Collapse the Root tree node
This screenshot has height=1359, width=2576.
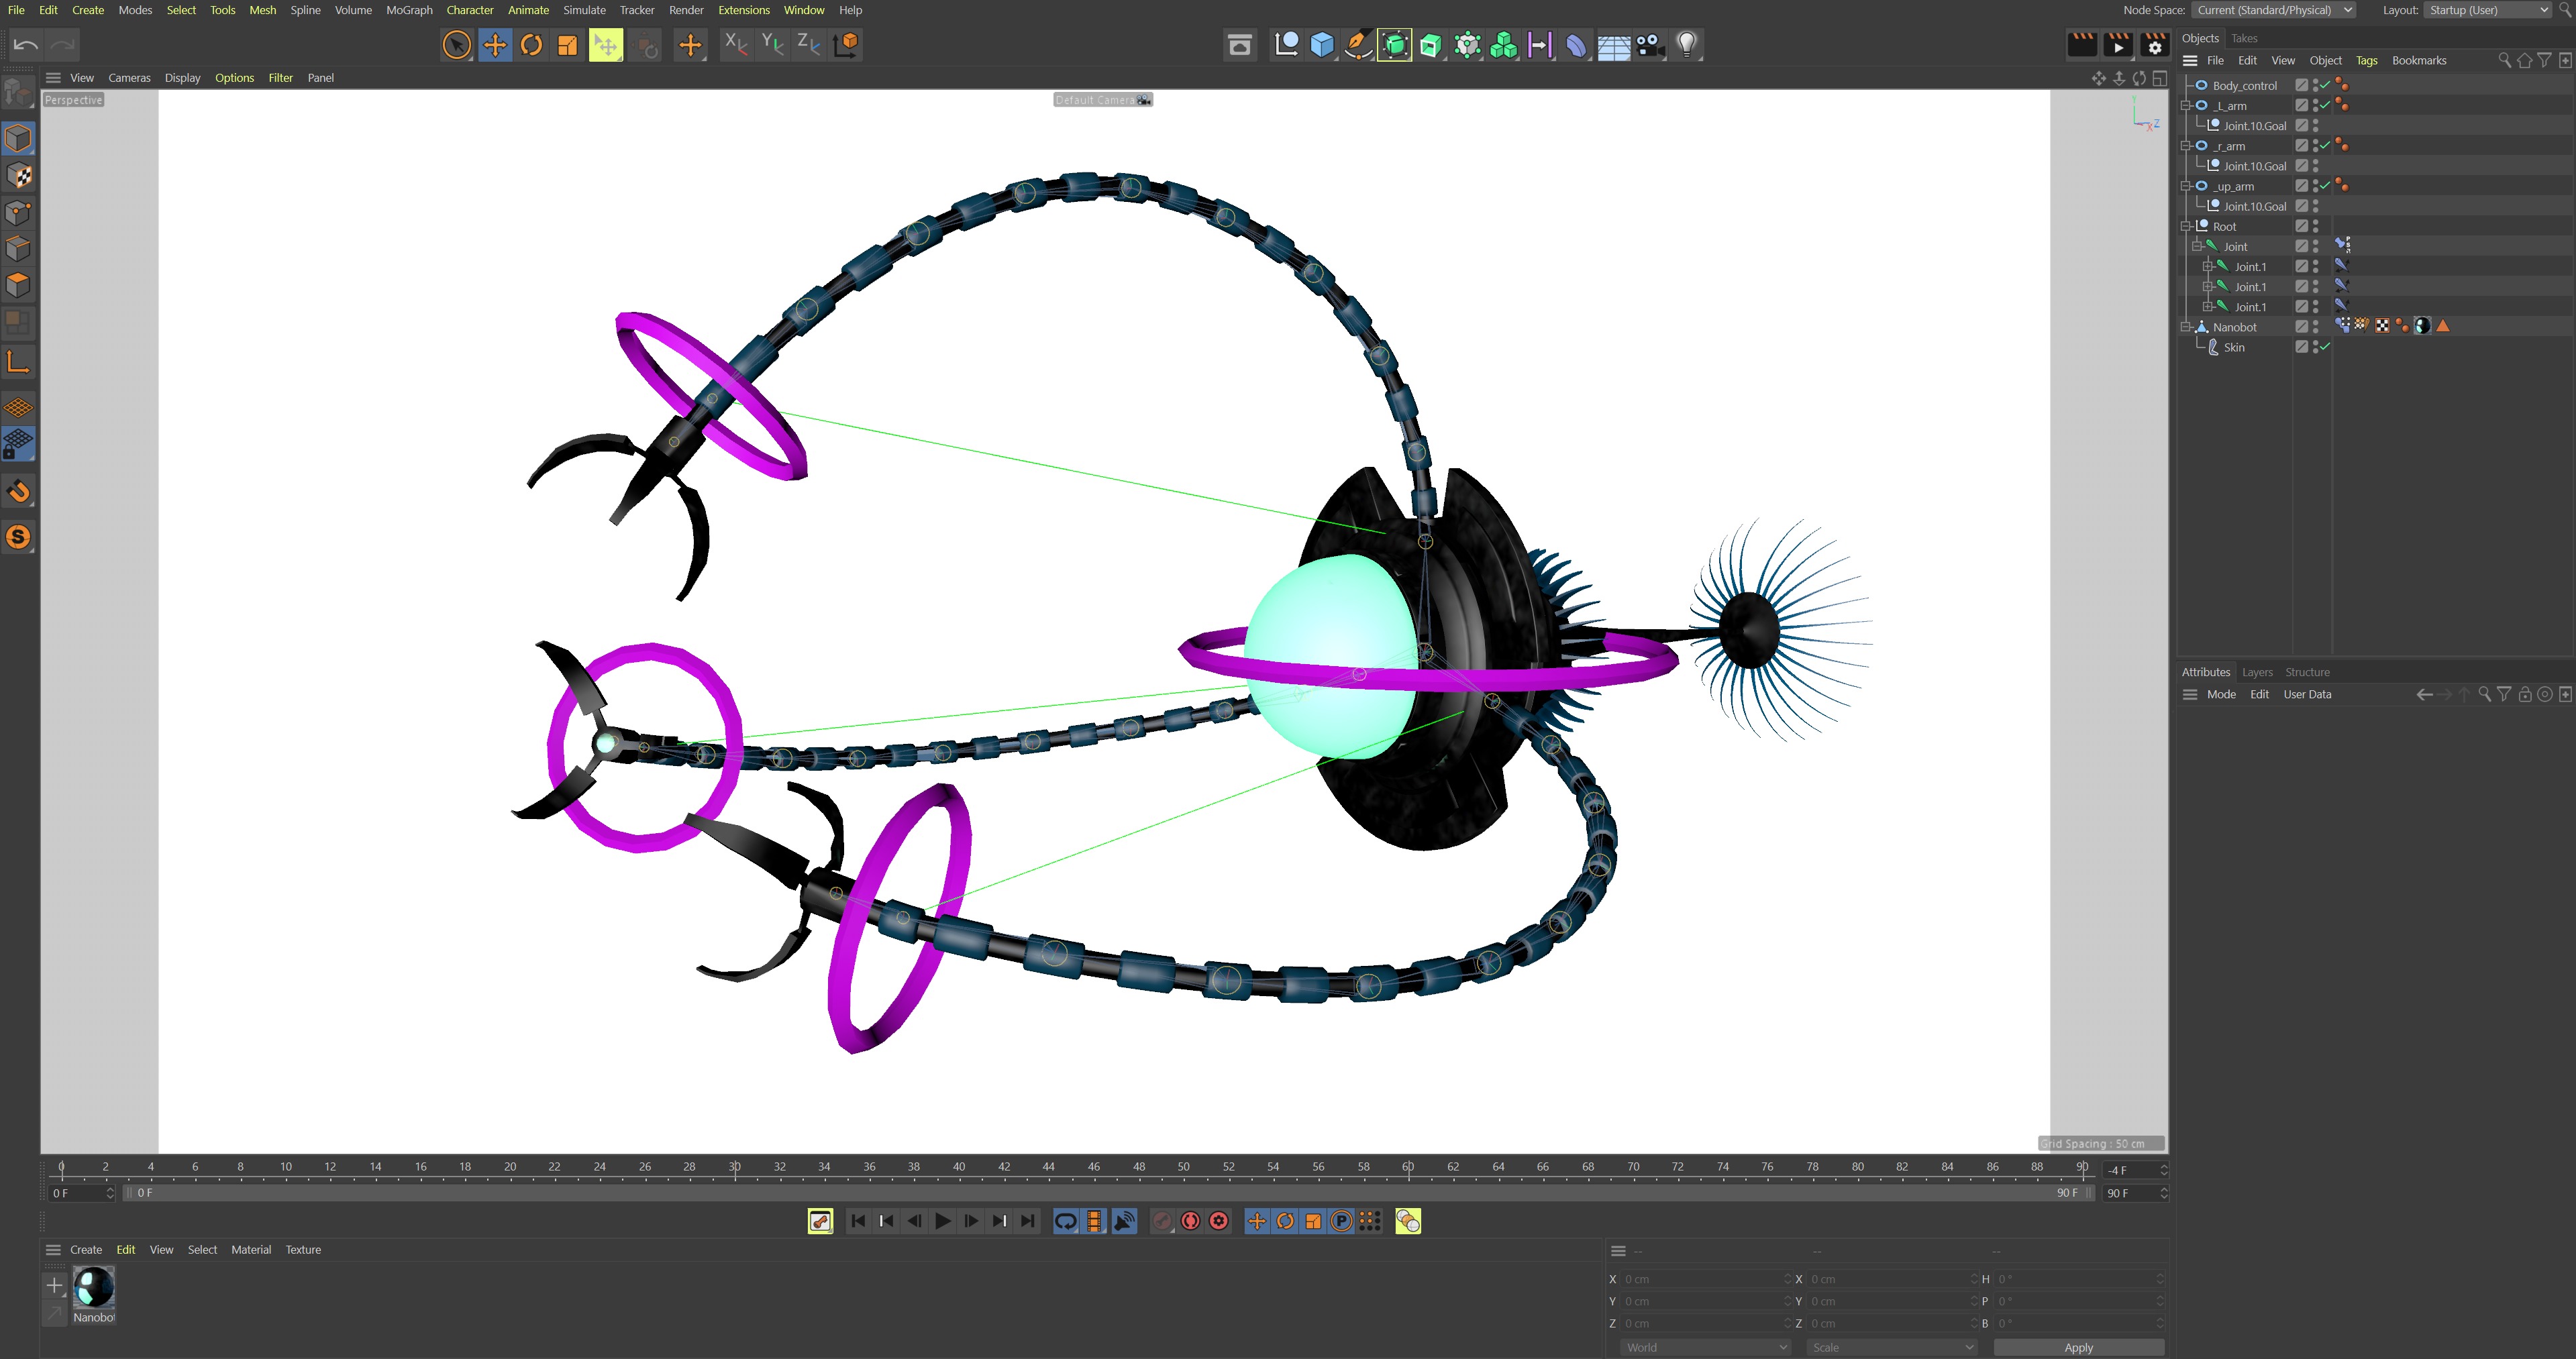[2187, 226]
